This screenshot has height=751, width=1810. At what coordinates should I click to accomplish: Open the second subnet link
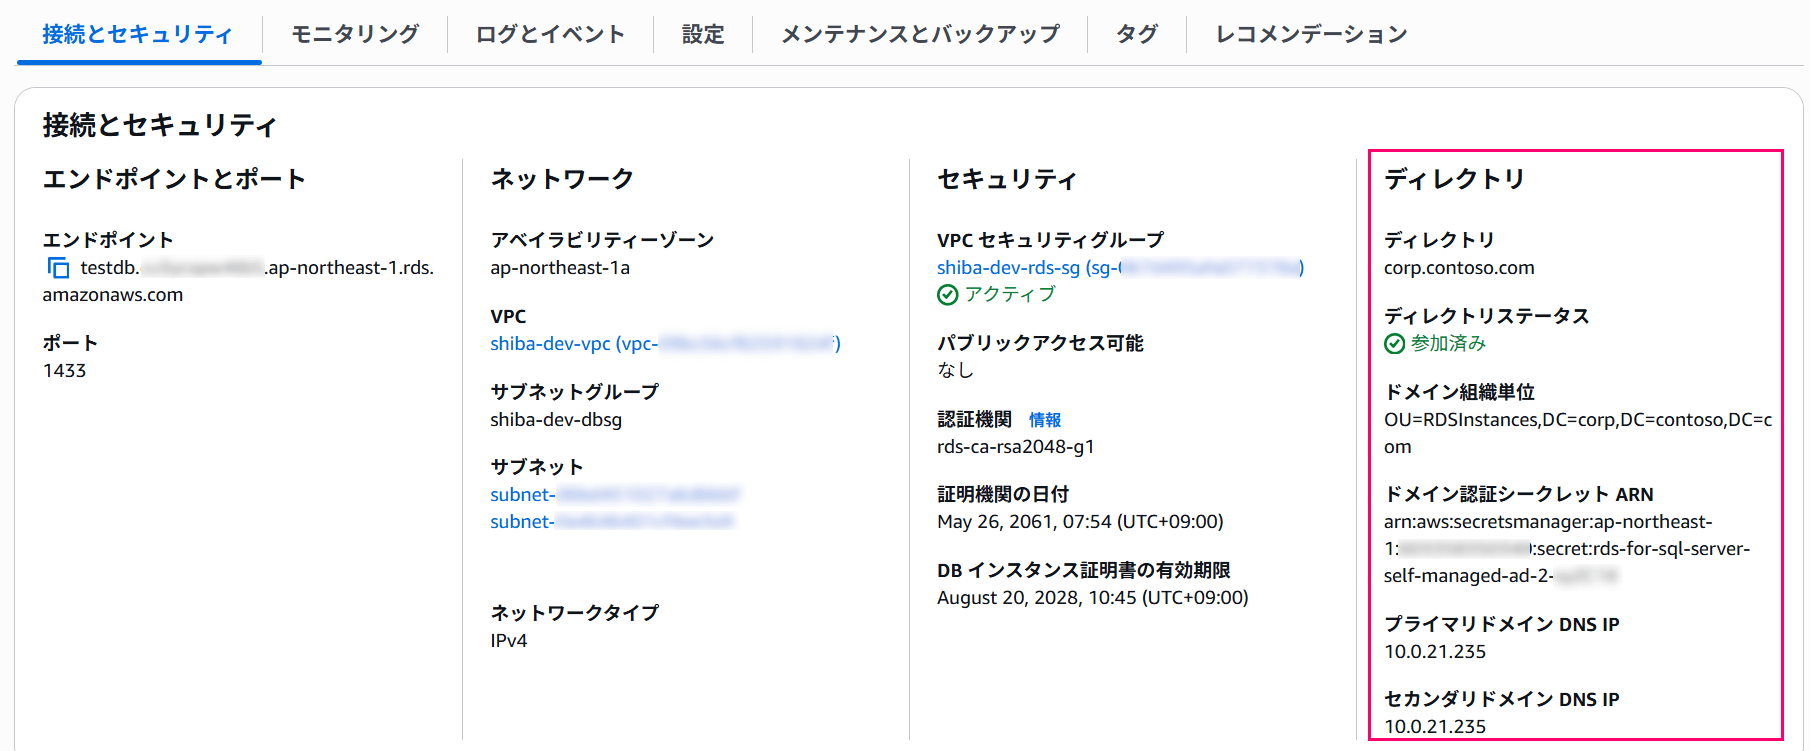tap(612, 522)
